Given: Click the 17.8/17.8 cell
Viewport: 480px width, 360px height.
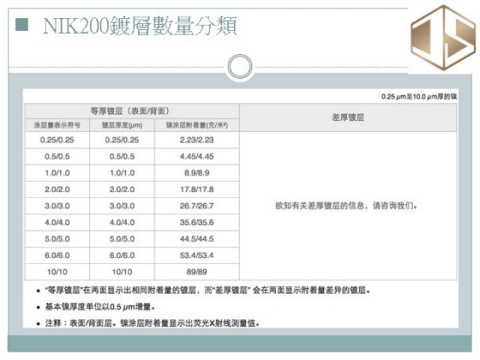Looking at the screenshot, I should click(x=197, y=189).
